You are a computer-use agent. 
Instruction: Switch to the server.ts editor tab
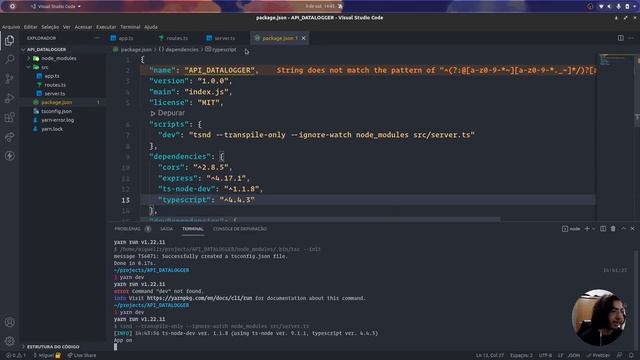[x=225, y=38]
